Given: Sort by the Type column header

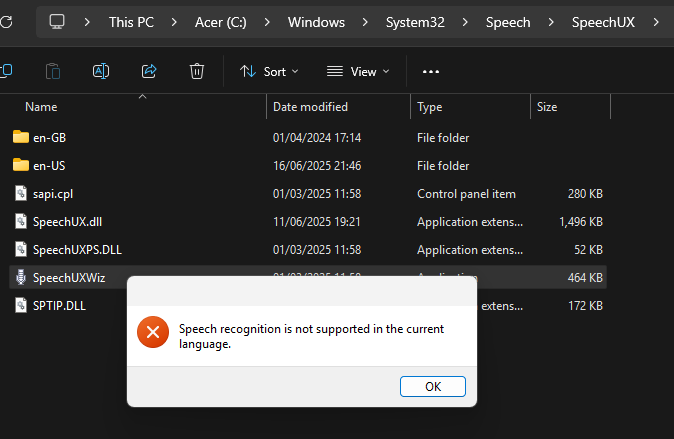Looking at the screenshot, I should (429, 107).
